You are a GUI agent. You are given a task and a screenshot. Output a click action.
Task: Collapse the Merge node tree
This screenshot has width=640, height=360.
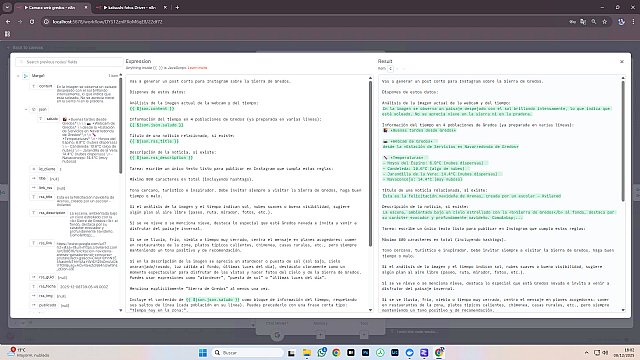[x=18, y=76]
